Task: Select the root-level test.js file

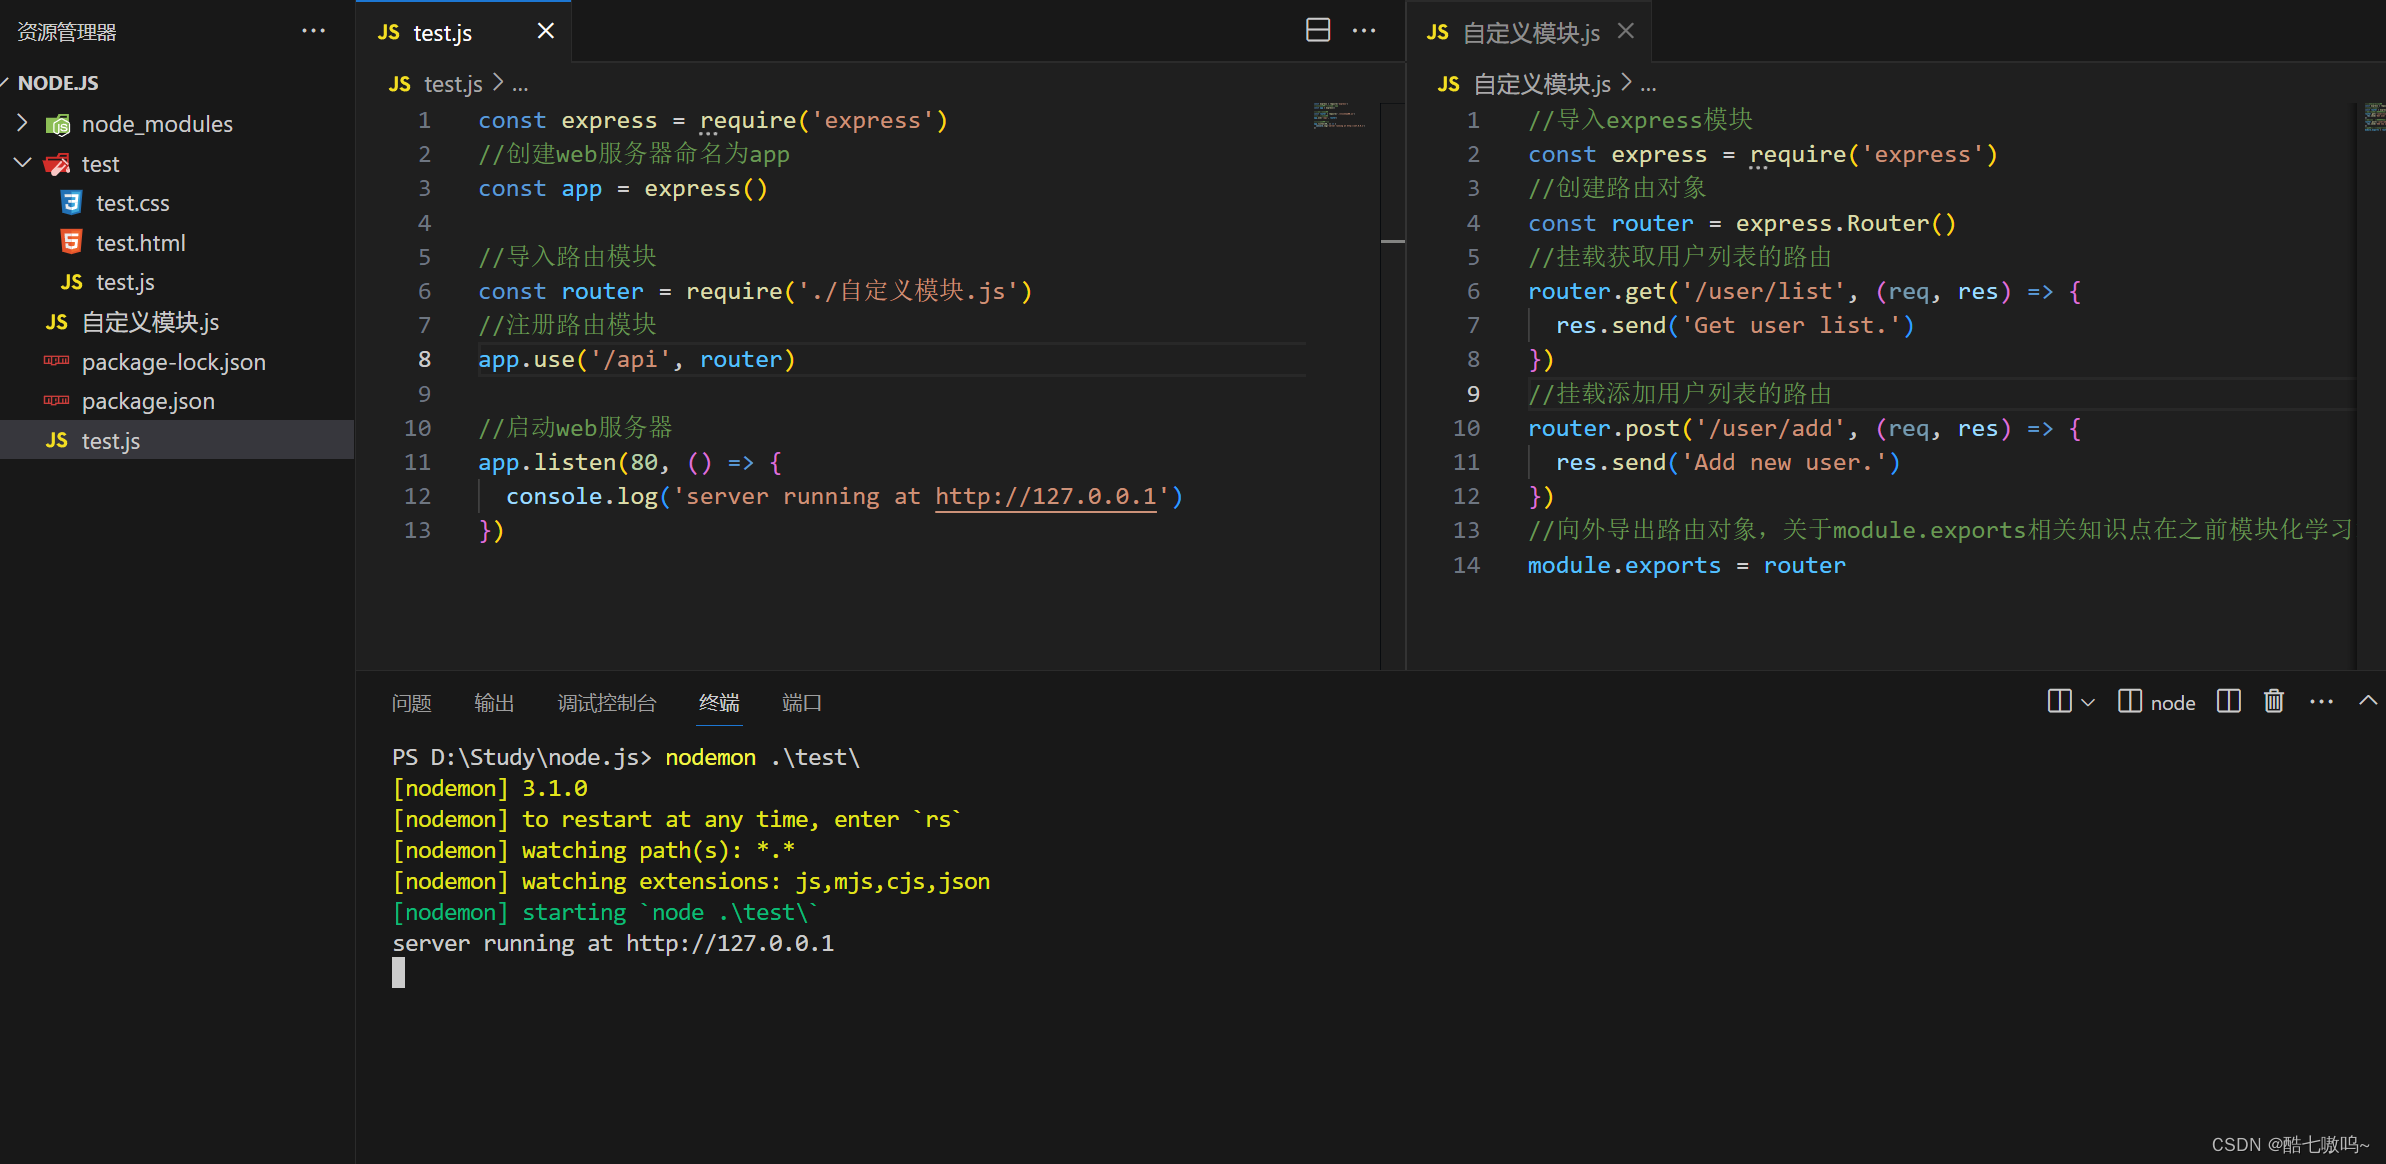Action: [x=177, y=441]
